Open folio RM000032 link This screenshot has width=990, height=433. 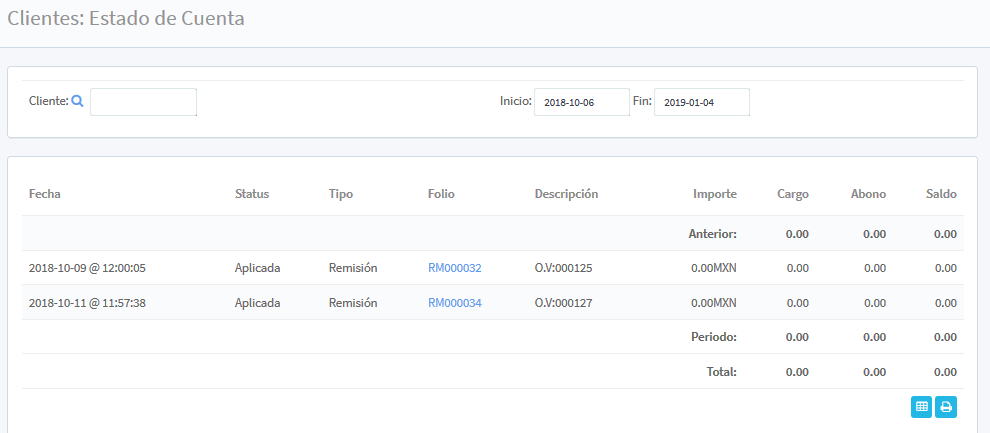click(454, 268)
